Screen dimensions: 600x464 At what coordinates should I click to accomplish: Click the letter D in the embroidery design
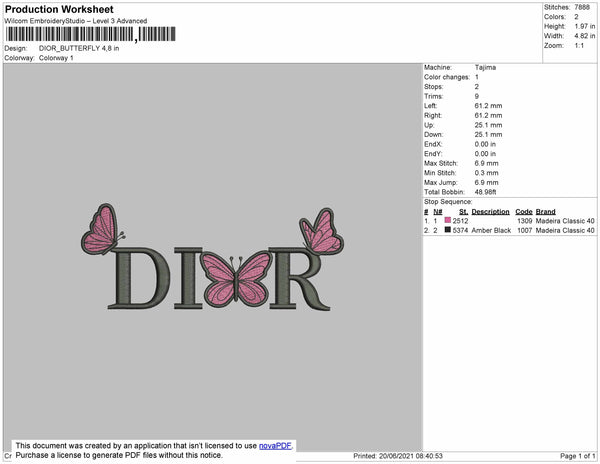[139, 278]
